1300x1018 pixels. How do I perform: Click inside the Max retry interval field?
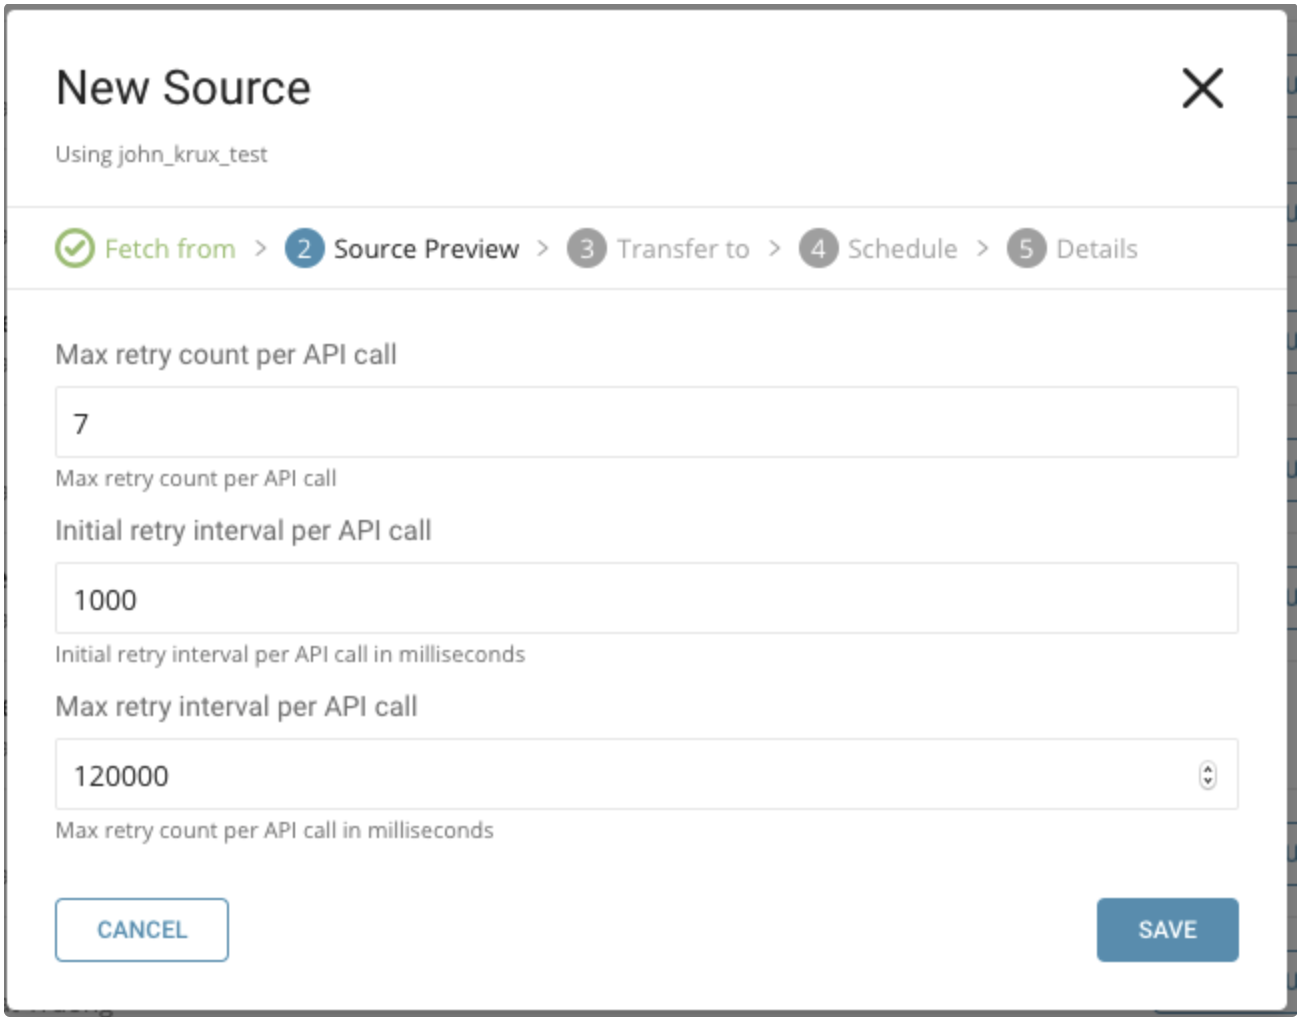620,775
